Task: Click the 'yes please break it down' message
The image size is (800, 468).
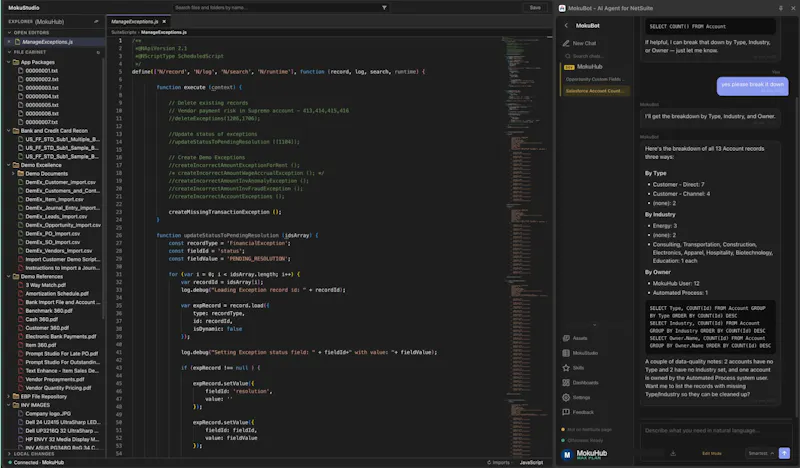Action: tap(753, 86)
